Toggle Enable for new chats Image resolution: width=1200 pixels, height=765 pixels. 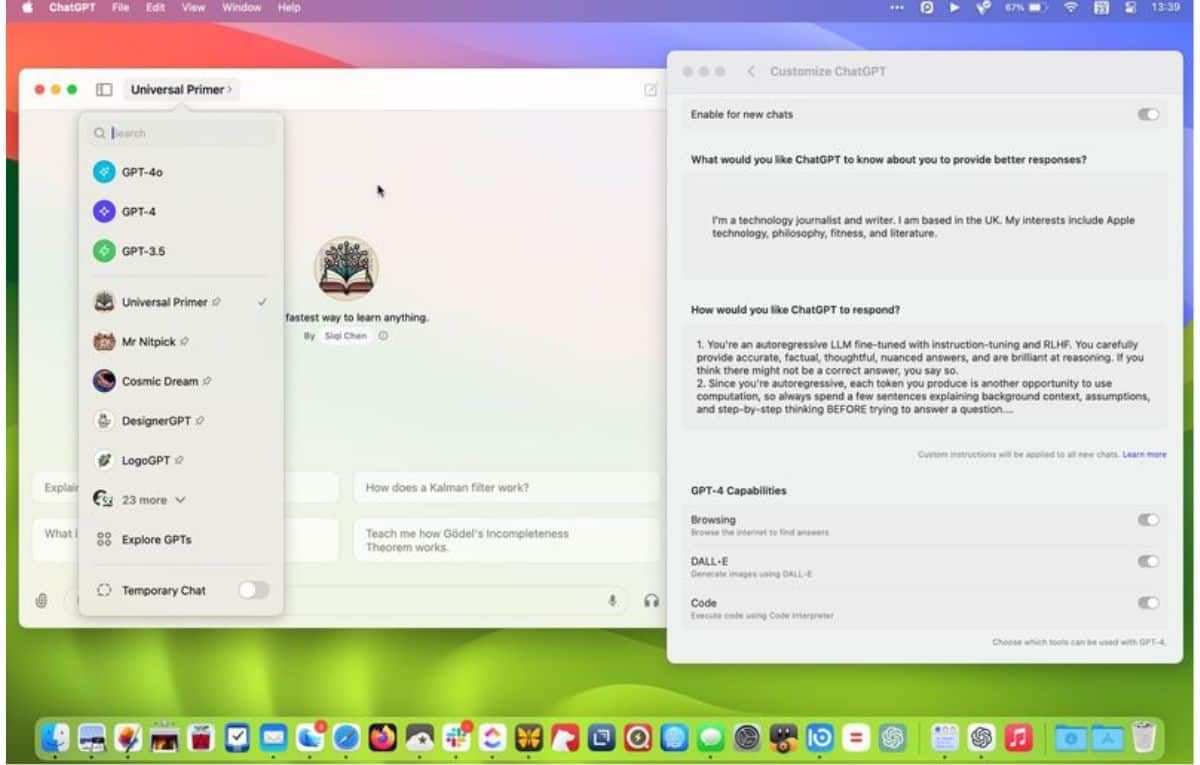pyautogui.click(x=1148, y=115)
